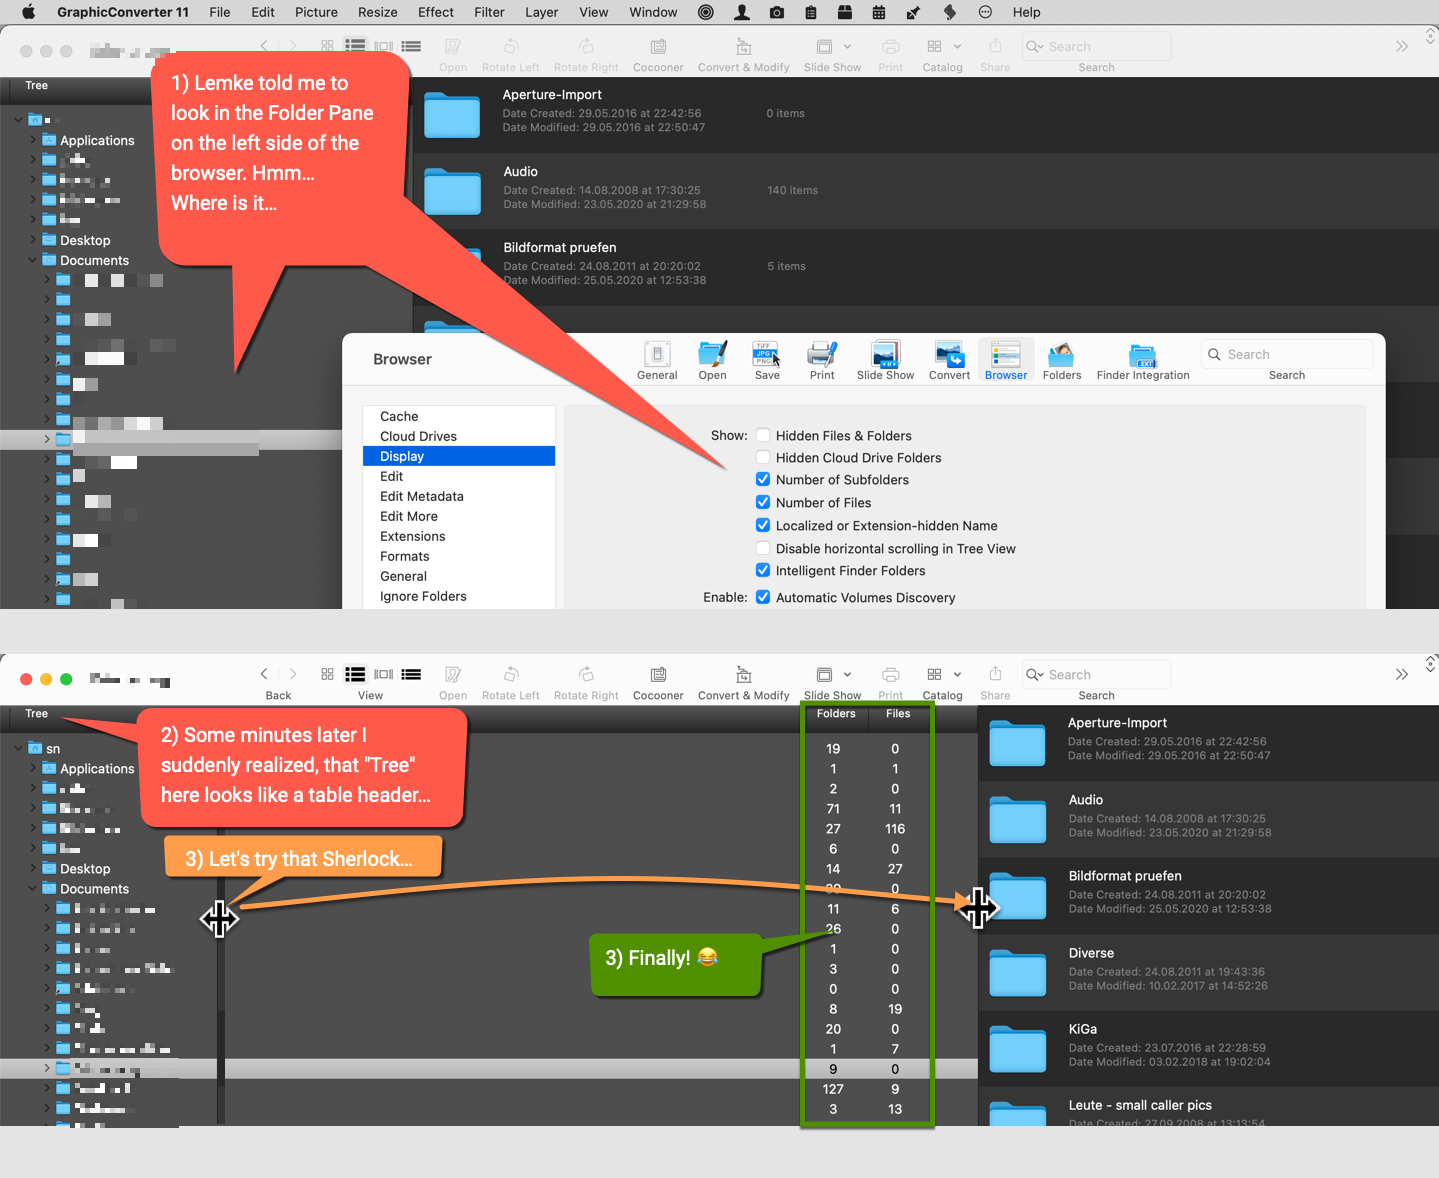Expand Applications in the dimmed browser tree
1439x1178 pixels.
(33, 140)
